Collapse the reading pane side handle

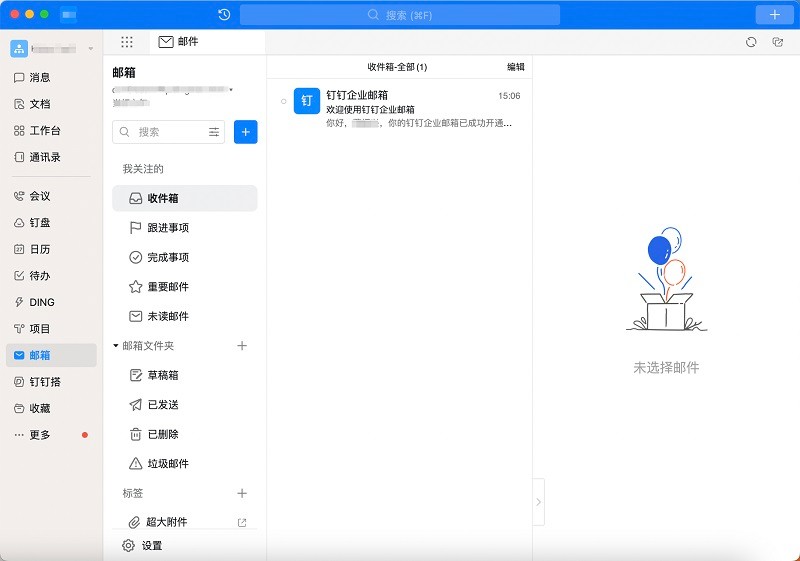539,502
